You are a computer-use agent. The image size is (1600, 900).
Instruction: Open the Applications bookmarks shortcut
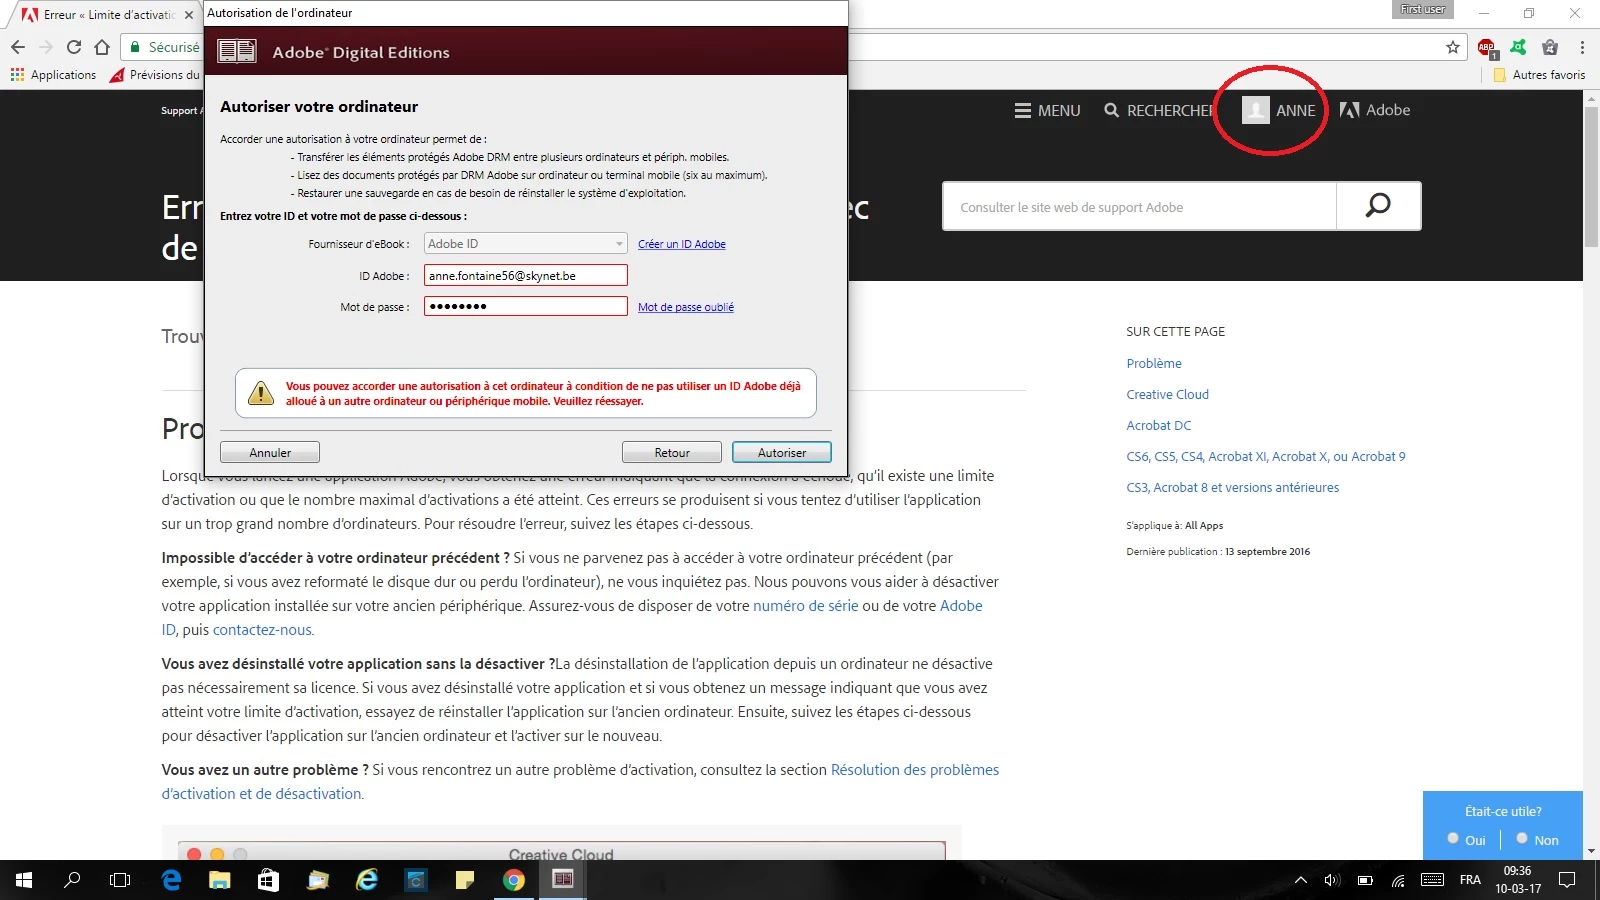[53, 75]
